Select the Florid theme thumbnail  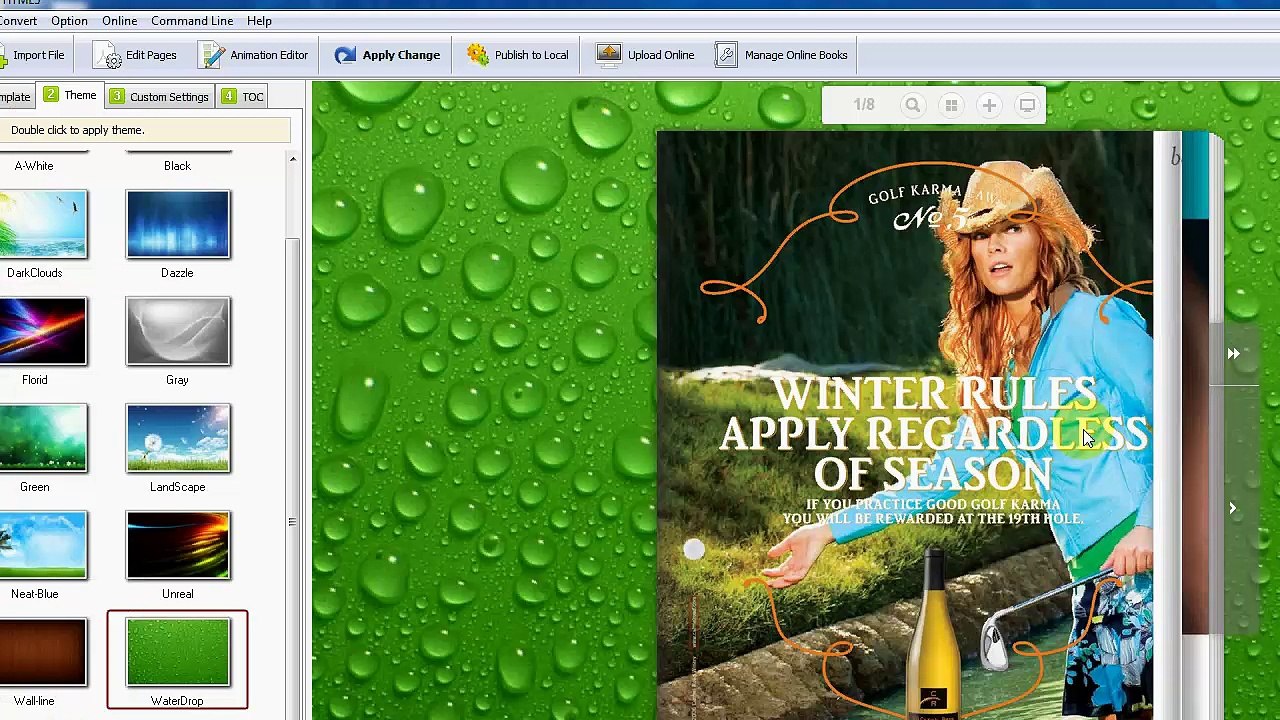pos(43,332)
